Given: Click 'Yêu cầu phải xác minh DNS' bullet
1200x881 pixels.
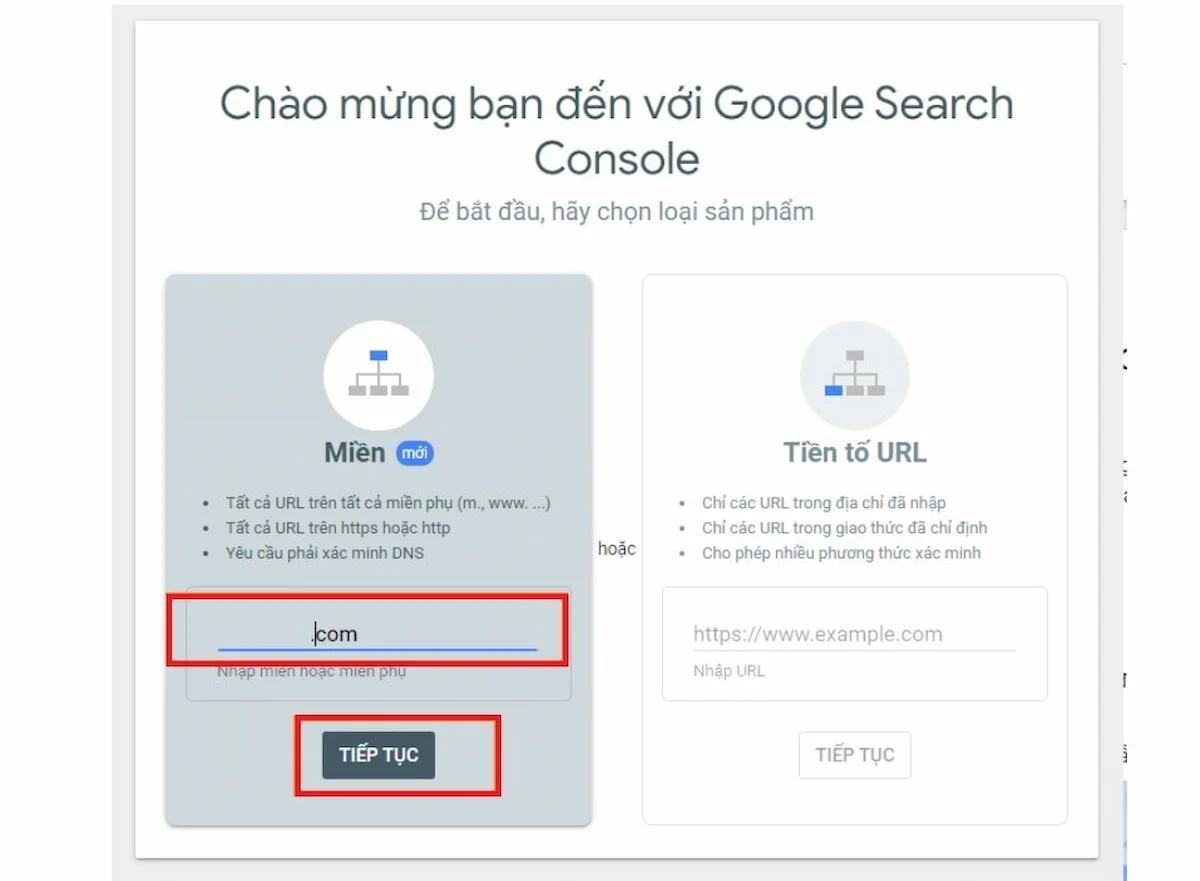Looking at the screenshot, I should click(325, 553).
